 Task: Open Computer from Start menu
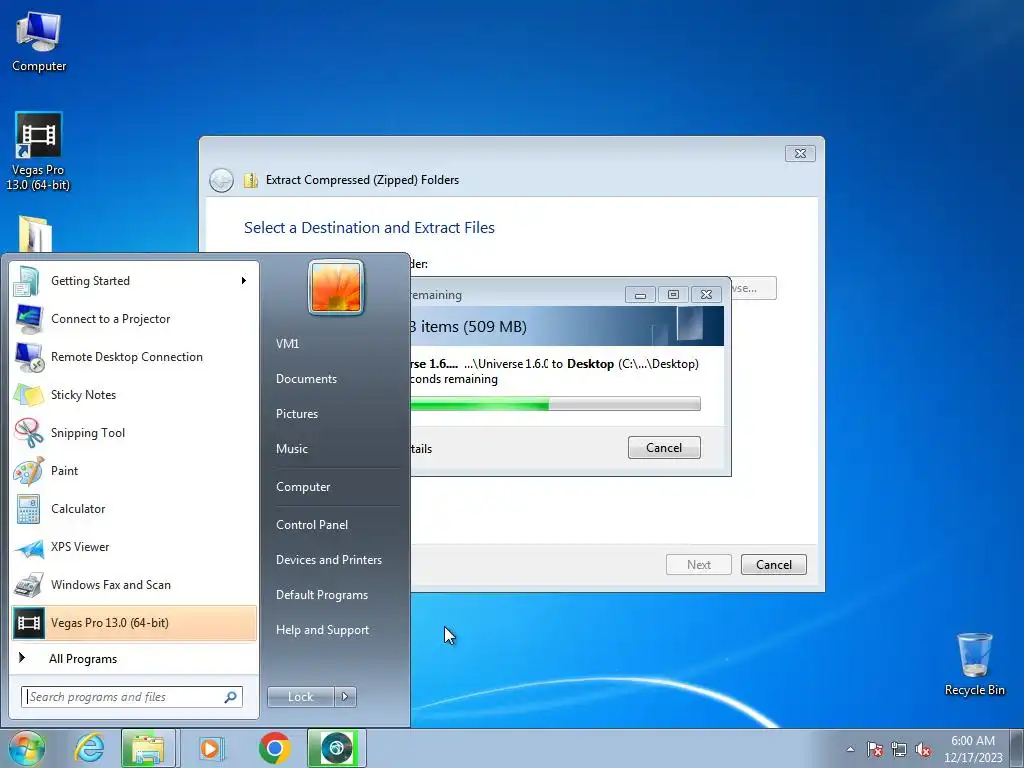[x=303, y=487]
